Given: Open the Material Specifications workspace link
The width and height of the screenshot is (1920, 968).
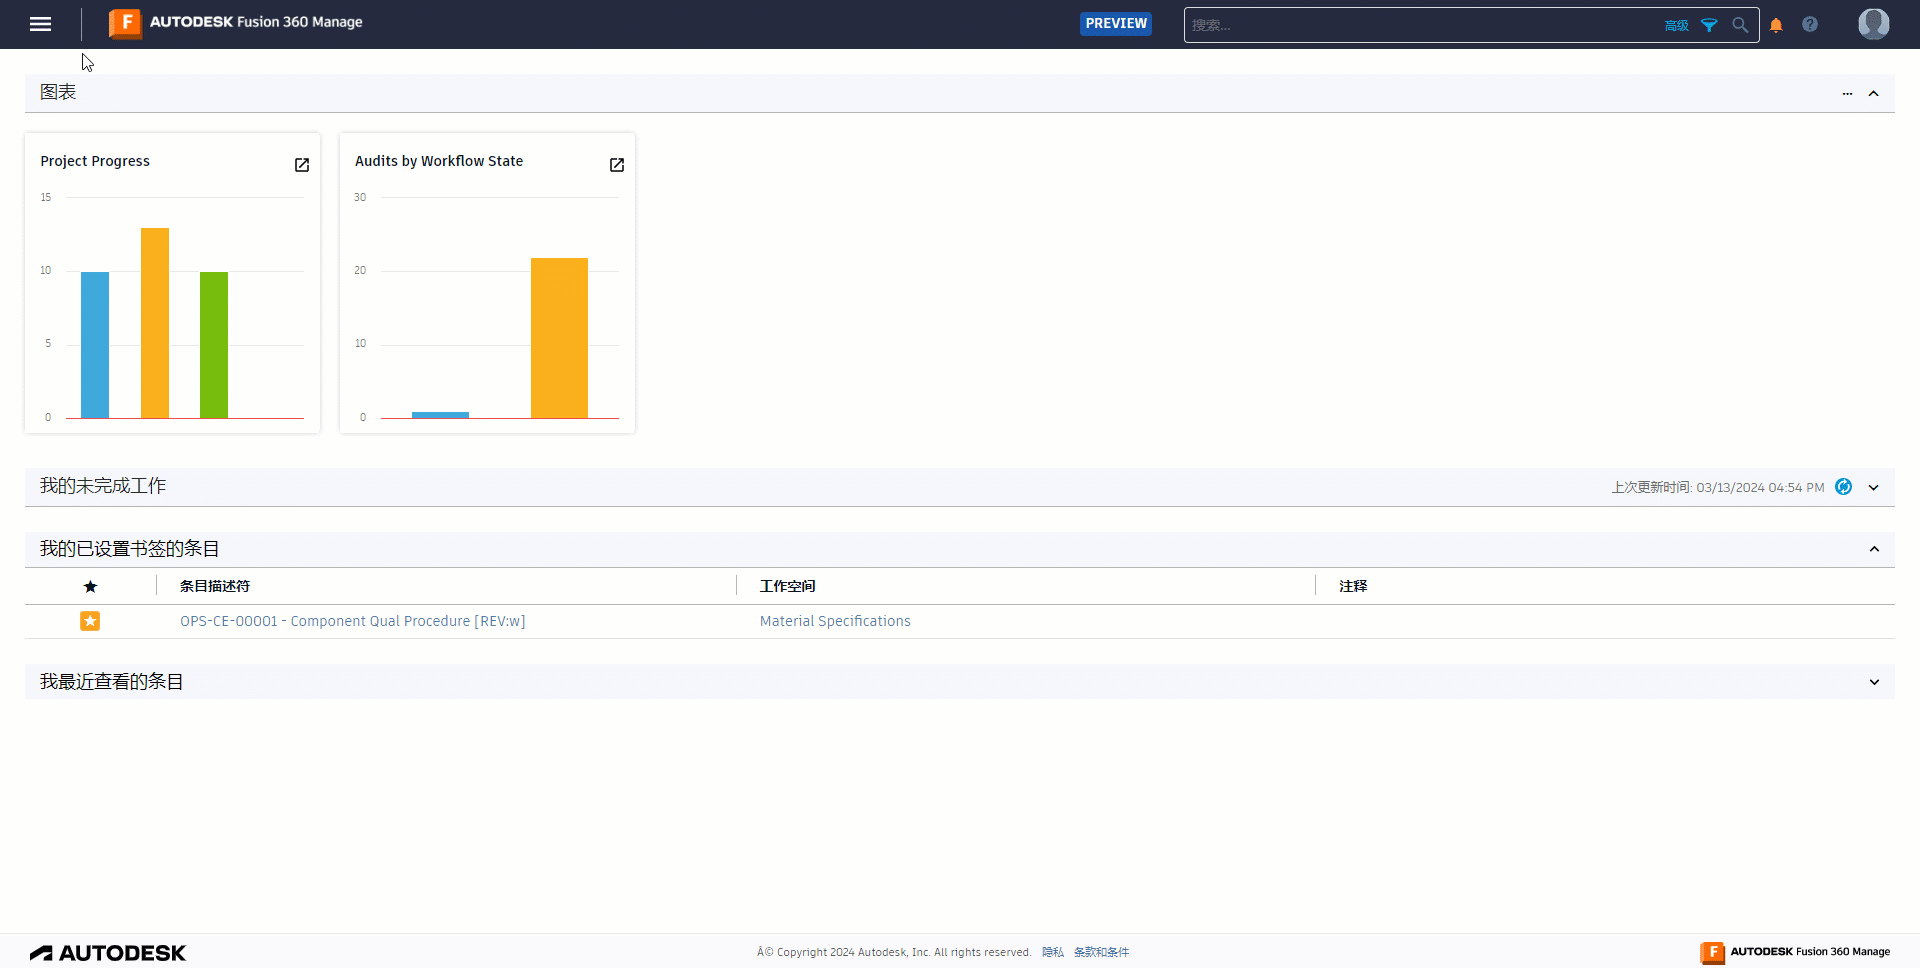Looking at the screenshot, I should coord(835,621).
